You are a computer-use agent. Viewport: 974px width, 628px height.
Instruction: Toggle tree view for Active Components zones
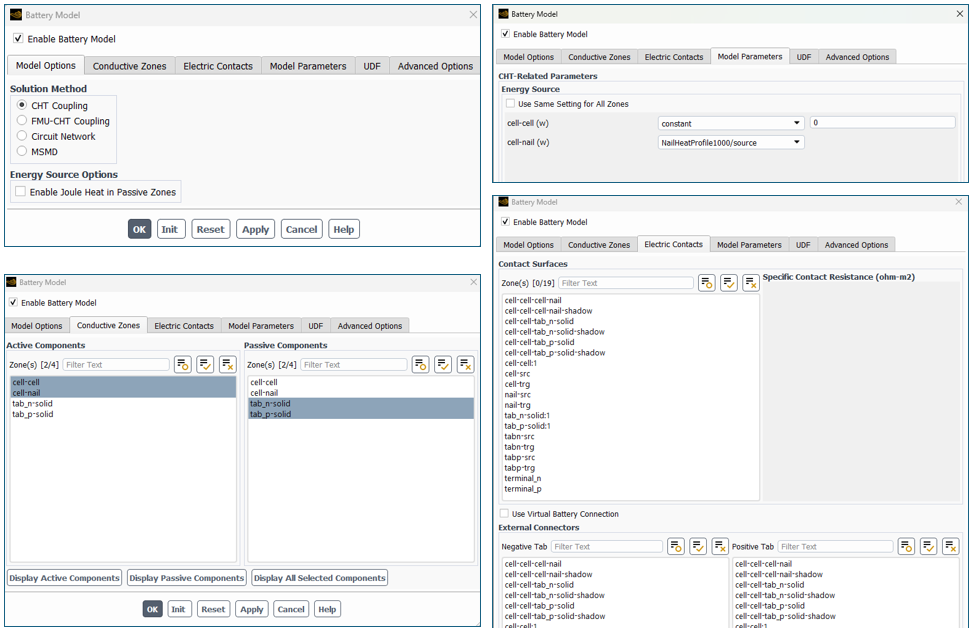point(183,365)
